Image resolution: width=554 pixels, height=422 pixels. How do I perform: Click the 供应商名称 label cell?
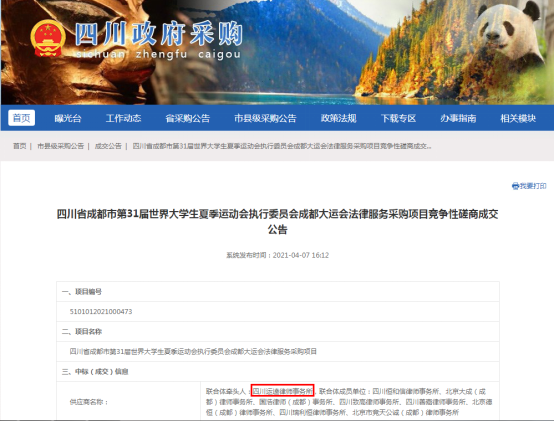pyautogui.click(x=129, y=402)
